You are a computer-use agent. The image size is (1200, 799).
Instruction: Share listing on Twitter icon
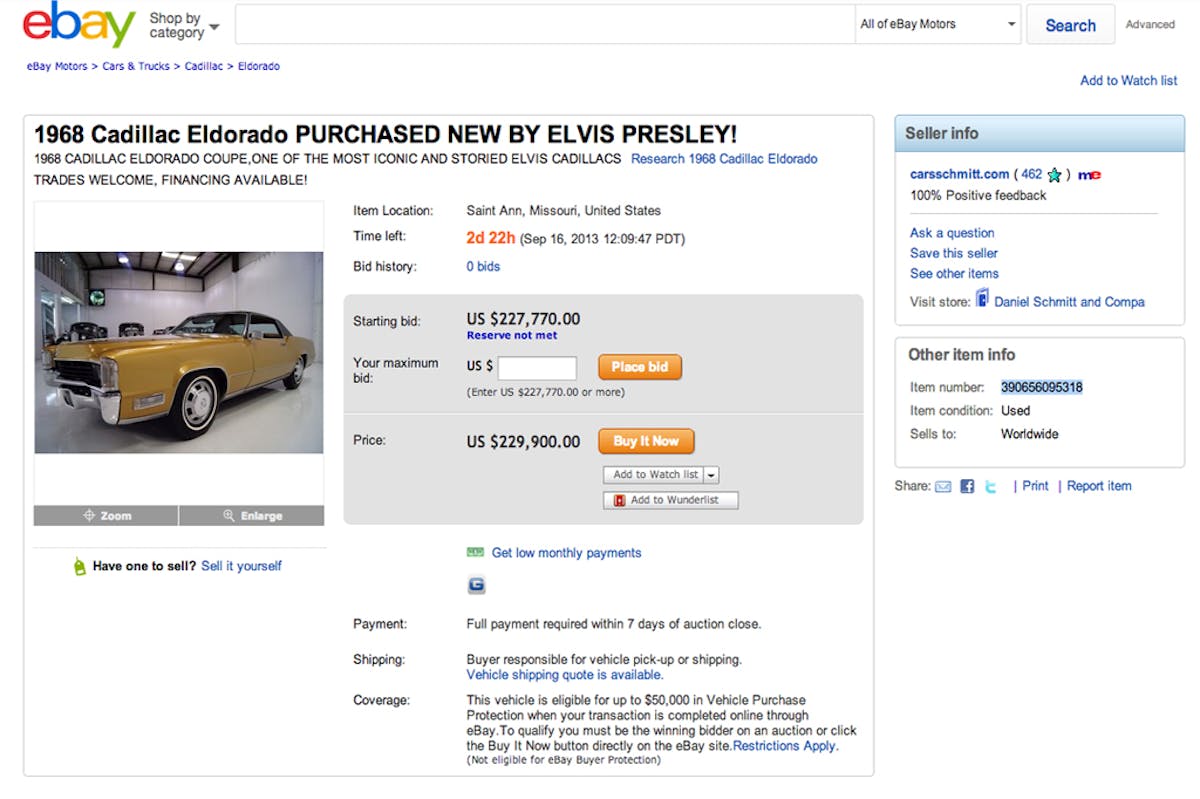tap(991, 487)
